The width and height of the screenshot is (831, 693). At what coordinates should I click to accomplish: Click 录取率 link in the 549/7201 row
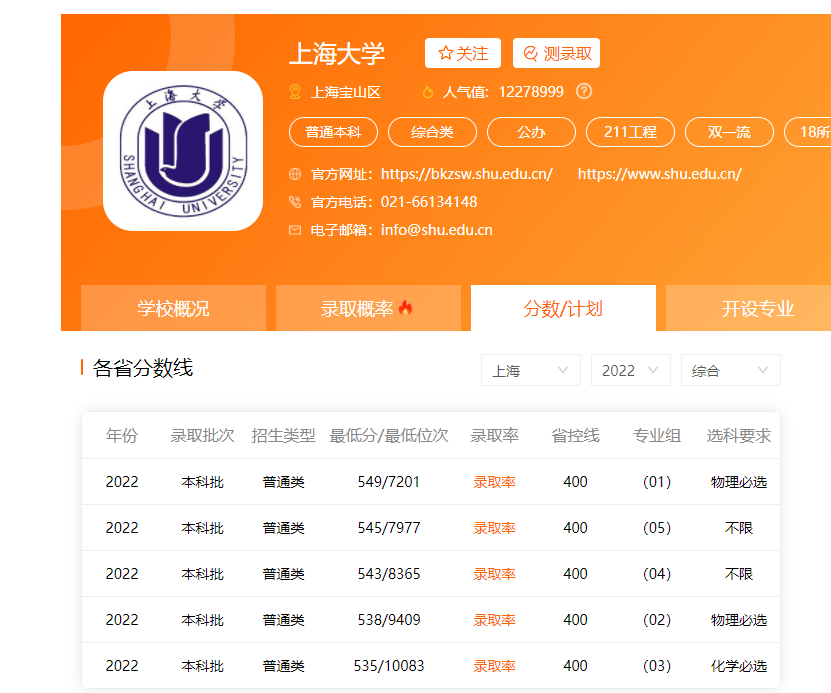[494, 482]
